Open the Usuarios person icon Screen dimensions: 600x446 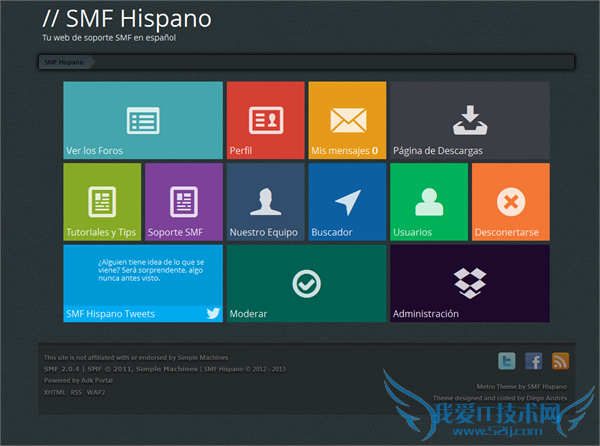(x=429, y=202)
